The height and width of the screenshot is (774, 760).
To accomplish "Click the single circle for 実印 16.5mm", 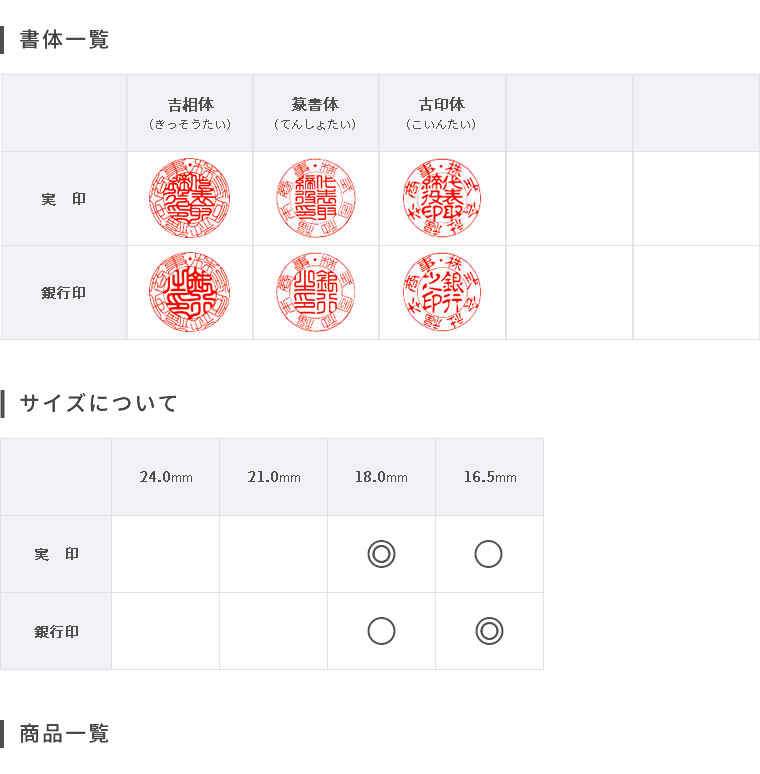I will click(489, 554).
